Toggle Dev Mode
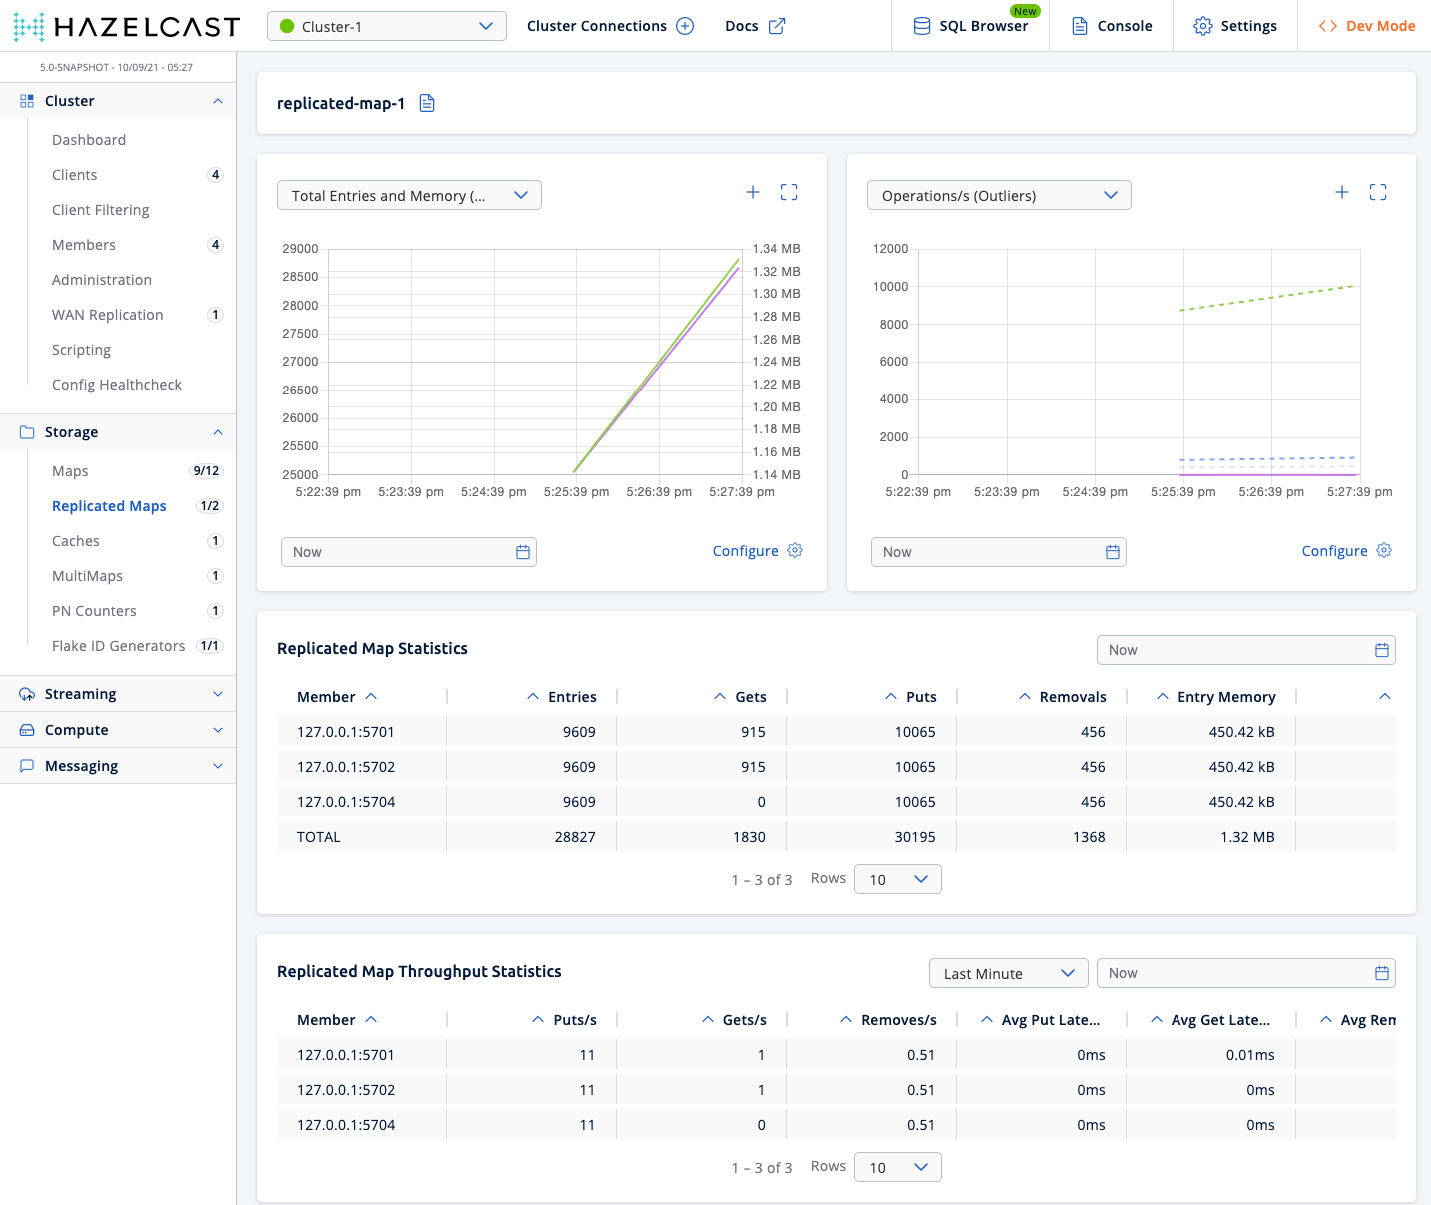The height and width of the screenshot is (1205, 1431). [1366, 26]
